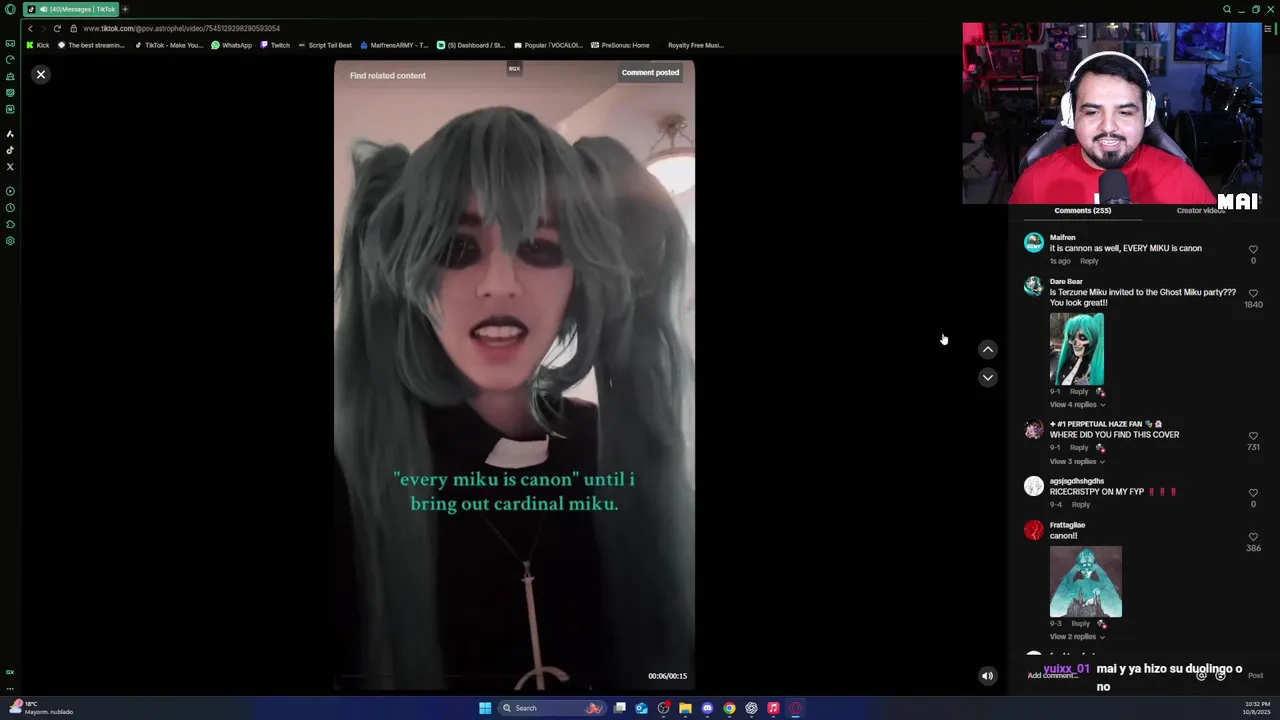Open sidebar Settings gear icon
Image resolution: width=1280 pixels, height=720 pixels.
point(10,241)
